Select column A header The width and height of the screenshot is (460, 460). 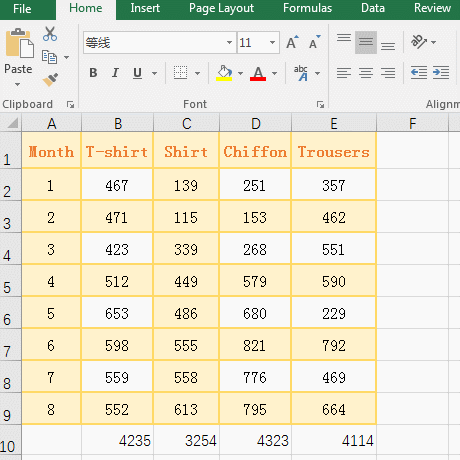tap(51, 123)
